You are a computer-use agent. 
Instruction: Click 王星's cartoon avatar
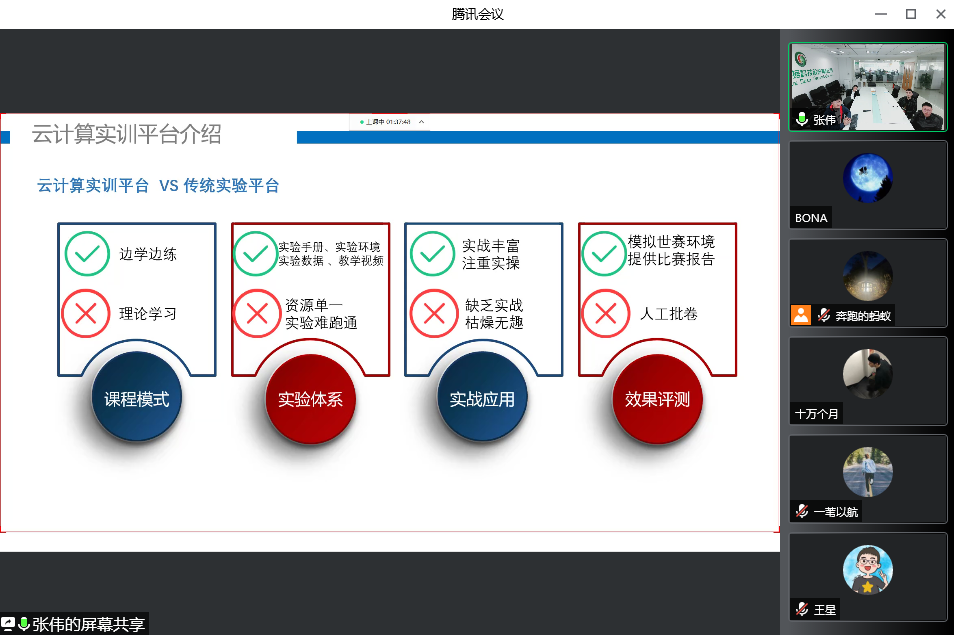(x=867, y=570)
